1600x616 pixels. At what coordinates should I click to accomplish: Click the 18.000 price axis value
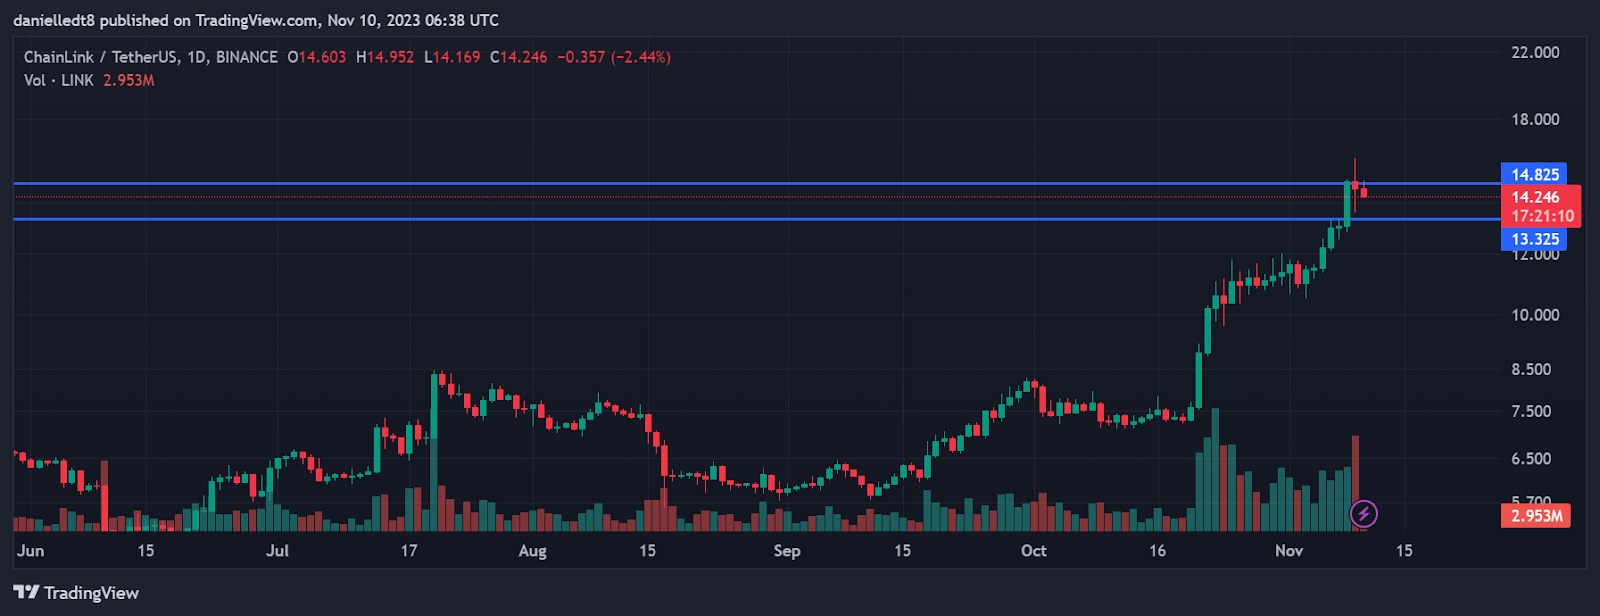(1535, 119)
